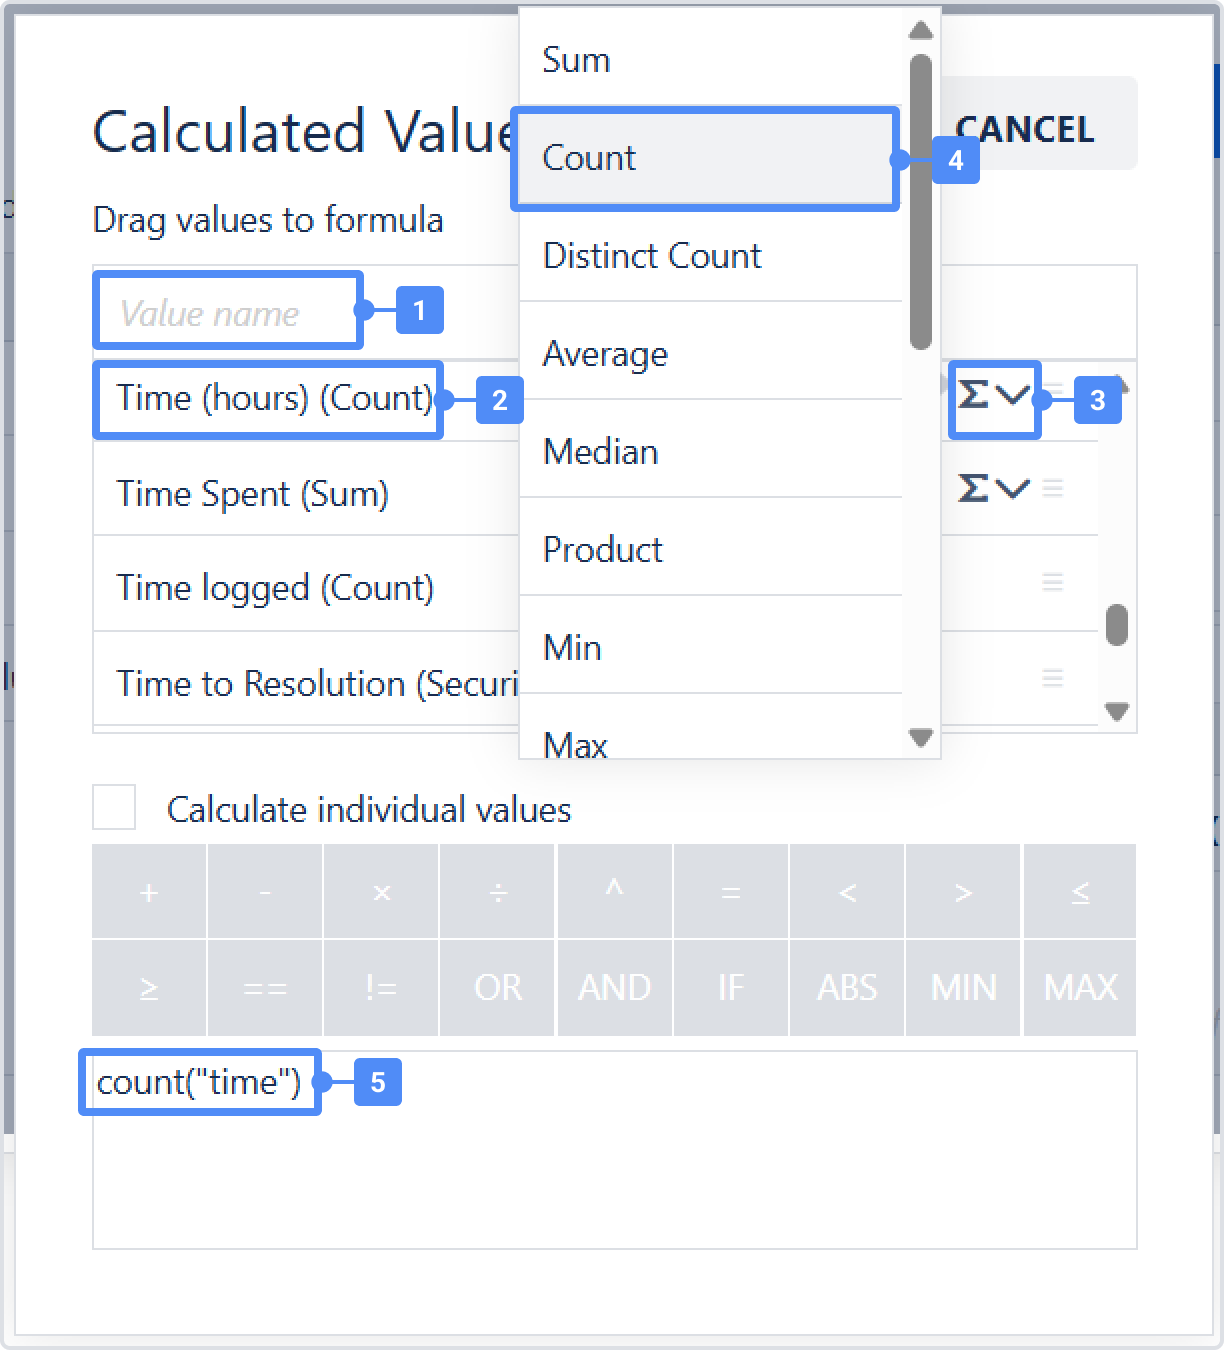Viewport: 1224px width, 1350px height.
Task: Insert the division operator
Action: (498, 892)
